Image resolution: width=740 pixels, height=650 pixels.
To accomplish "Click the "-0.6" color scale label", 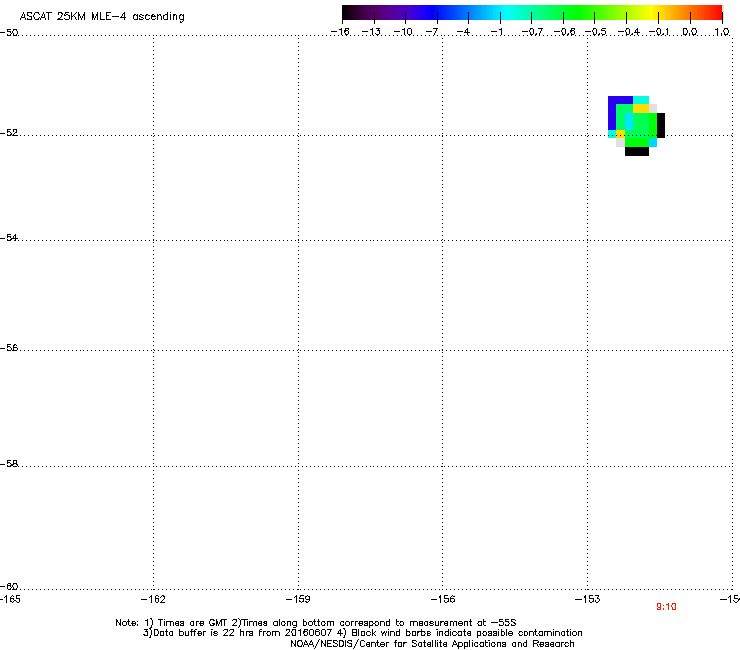I will pos(564,32).
